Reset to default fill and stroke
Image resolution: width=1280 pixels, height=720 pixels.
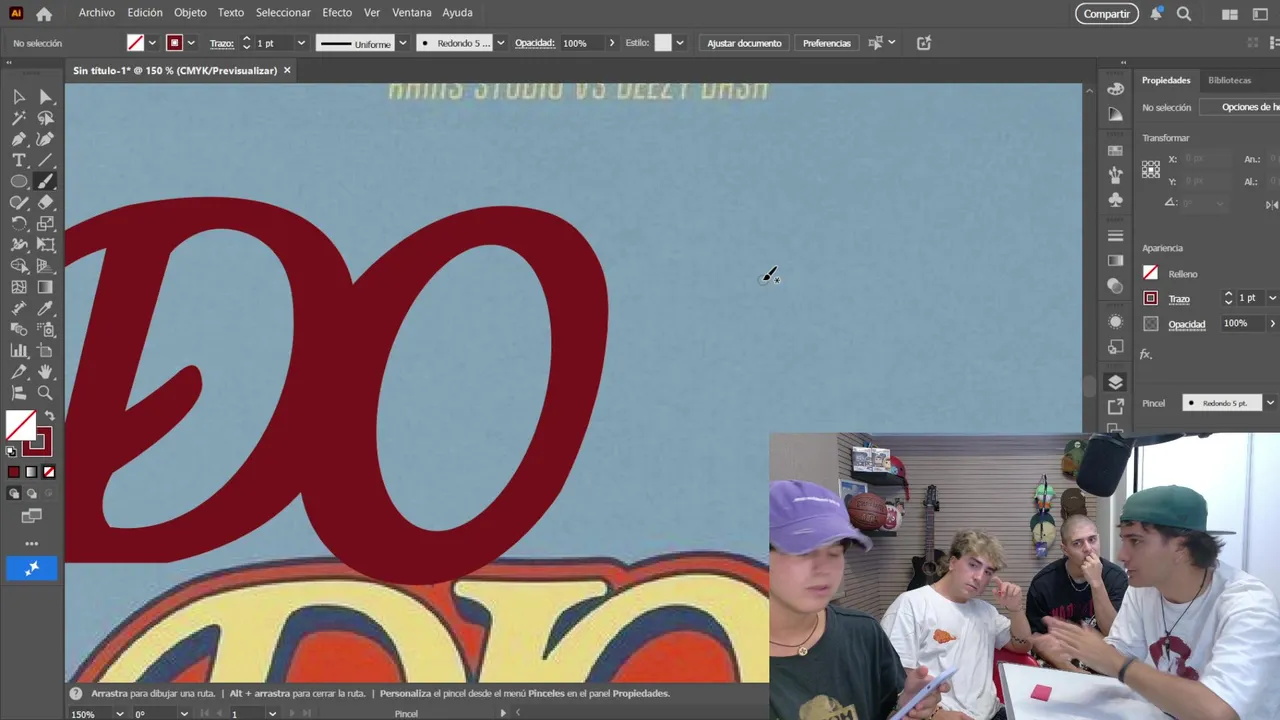tap(11, 451)
